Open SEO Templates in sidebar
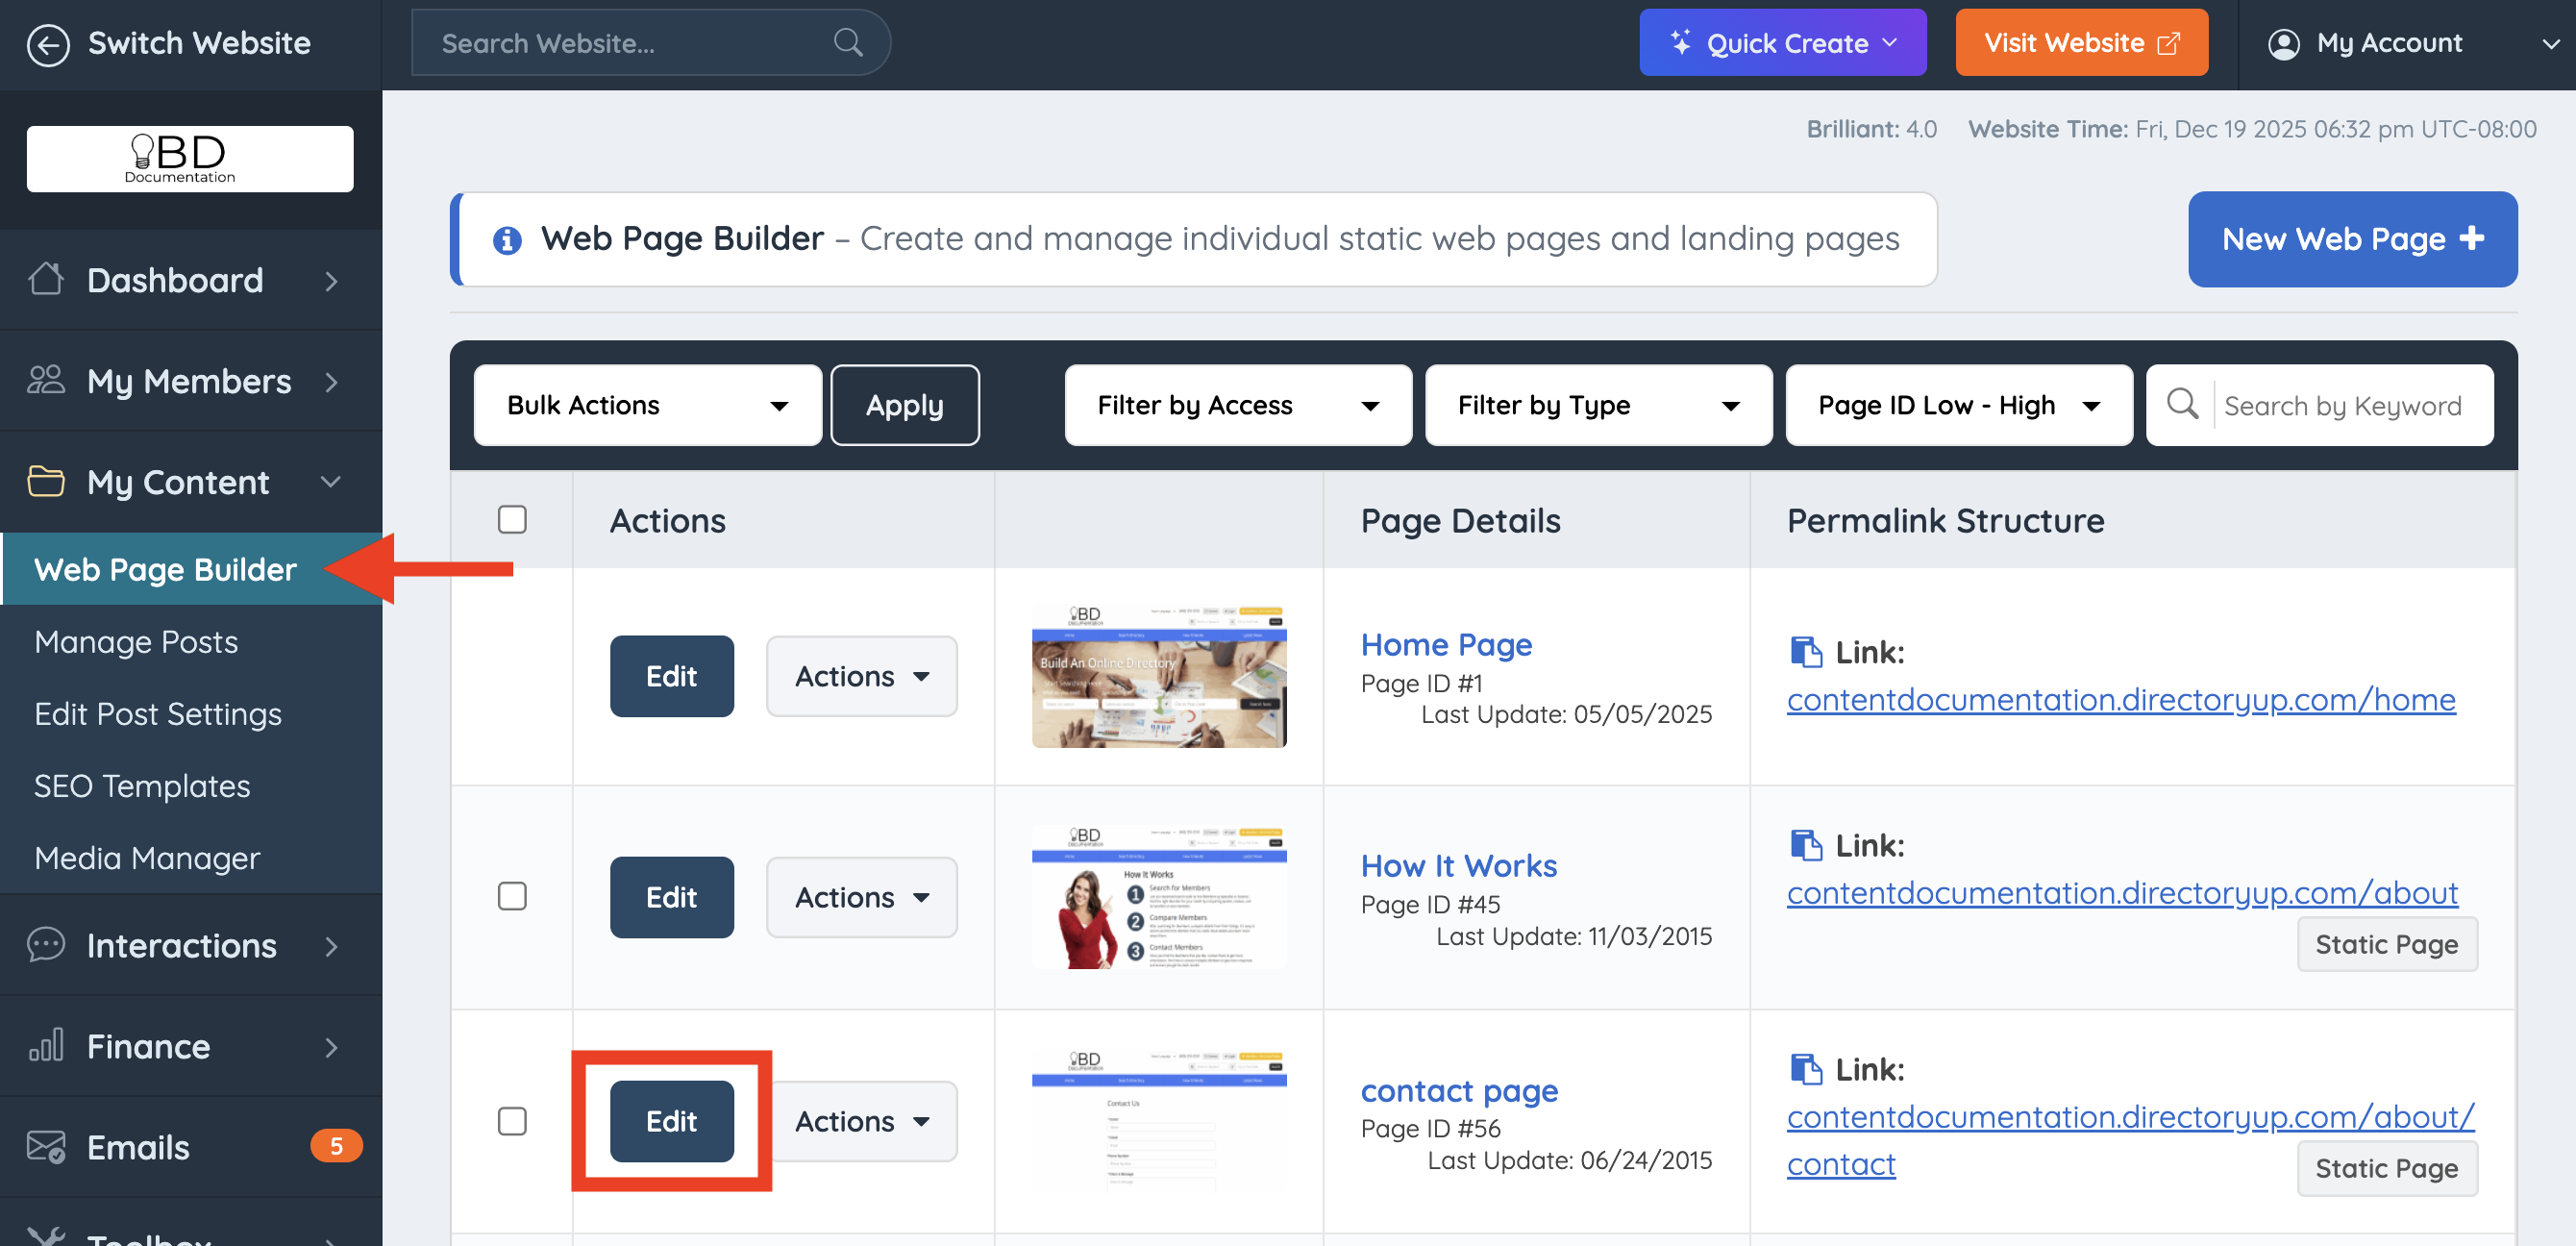Image resolution: width=2576 pixels, height=1246 pixels. (x=142, y=785)
